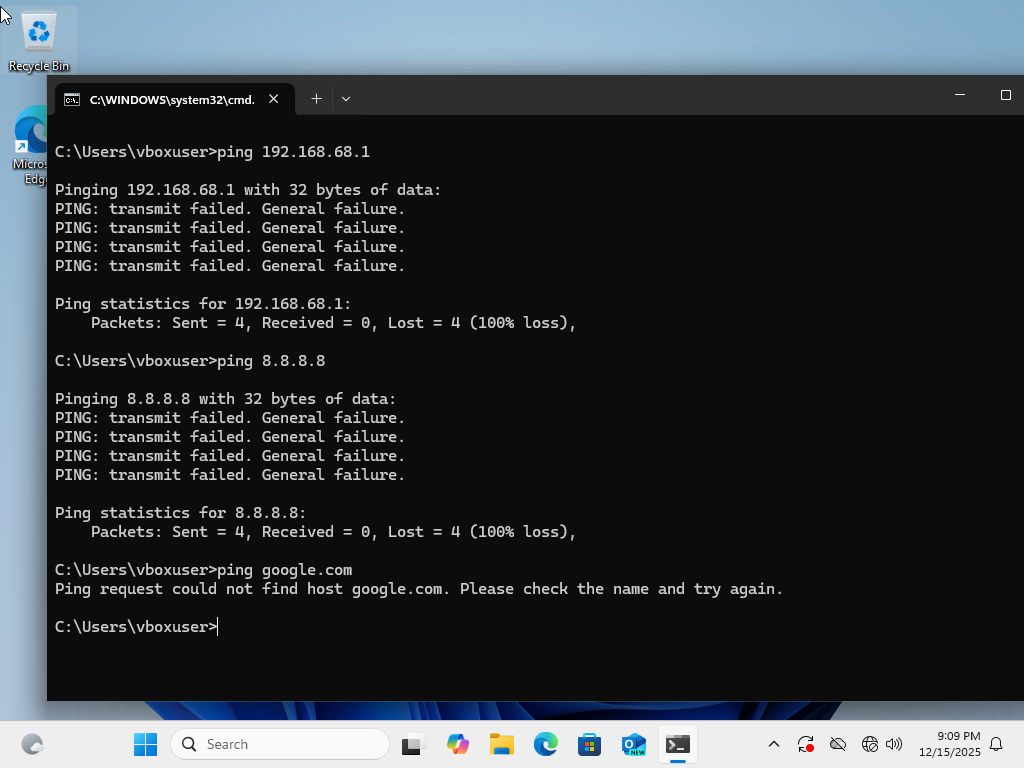Image resolution: width=1024 pixels, height=768 pixels.
Task: Open Terminal's new tab dropdown menu
Action: (345, 98)
